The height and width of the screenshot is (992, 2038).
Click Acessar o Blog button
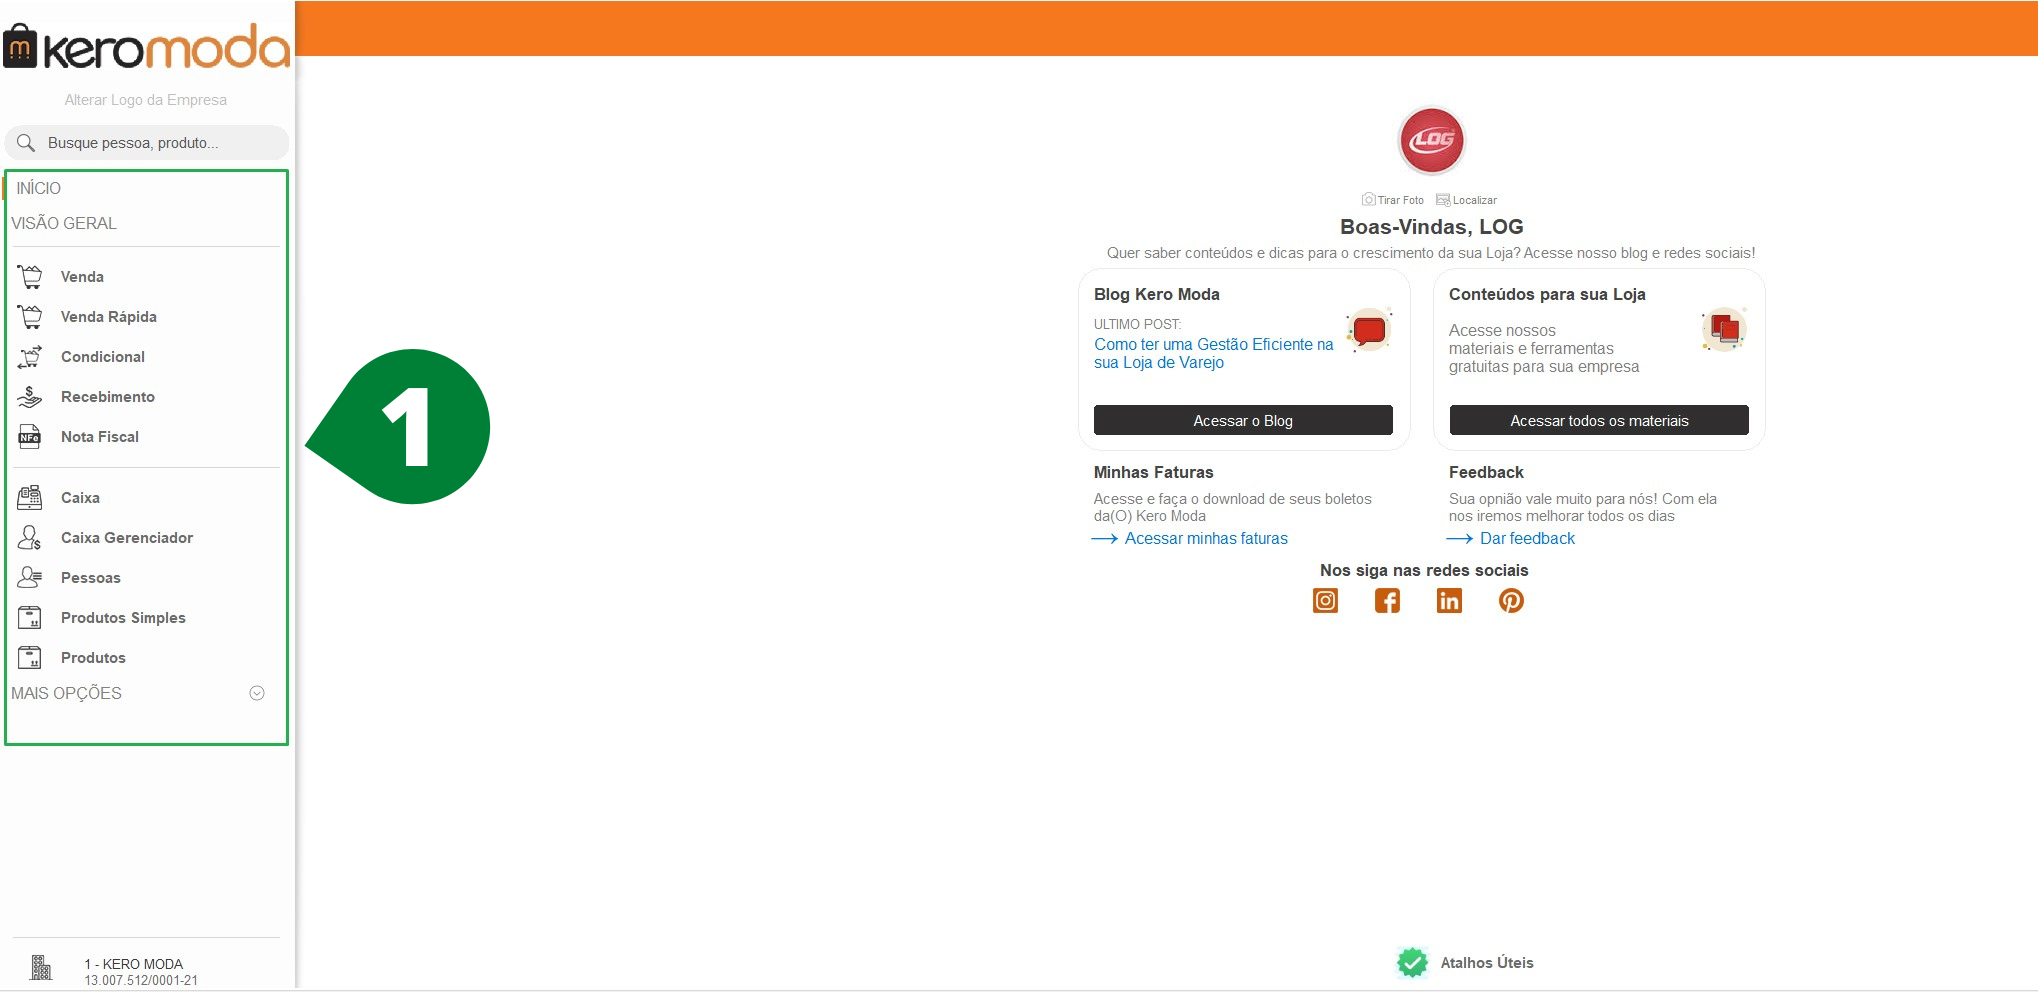coord(1243,420)
